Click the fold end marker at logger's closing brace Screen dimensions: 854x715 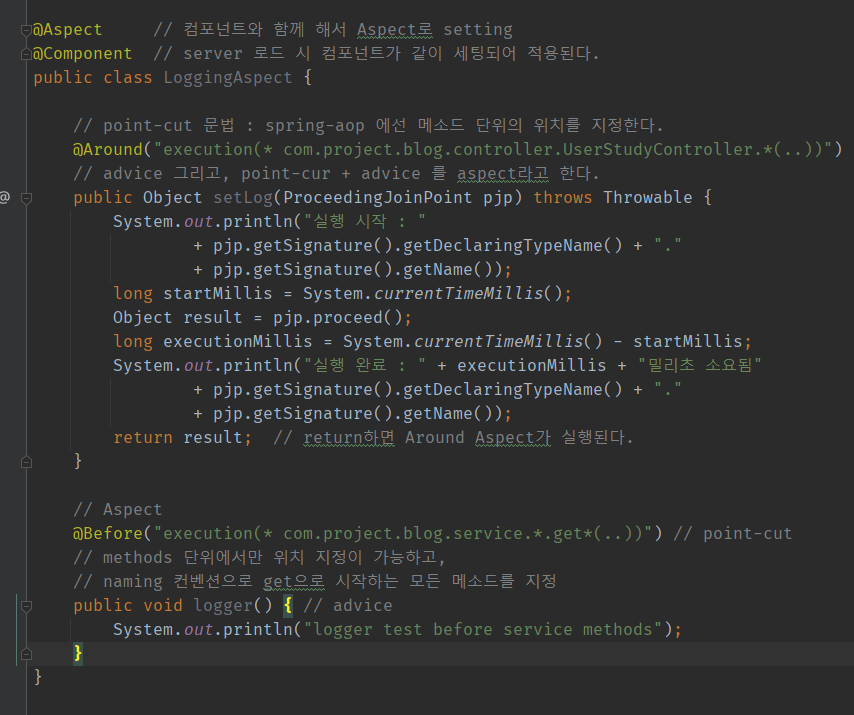[26, 654]
